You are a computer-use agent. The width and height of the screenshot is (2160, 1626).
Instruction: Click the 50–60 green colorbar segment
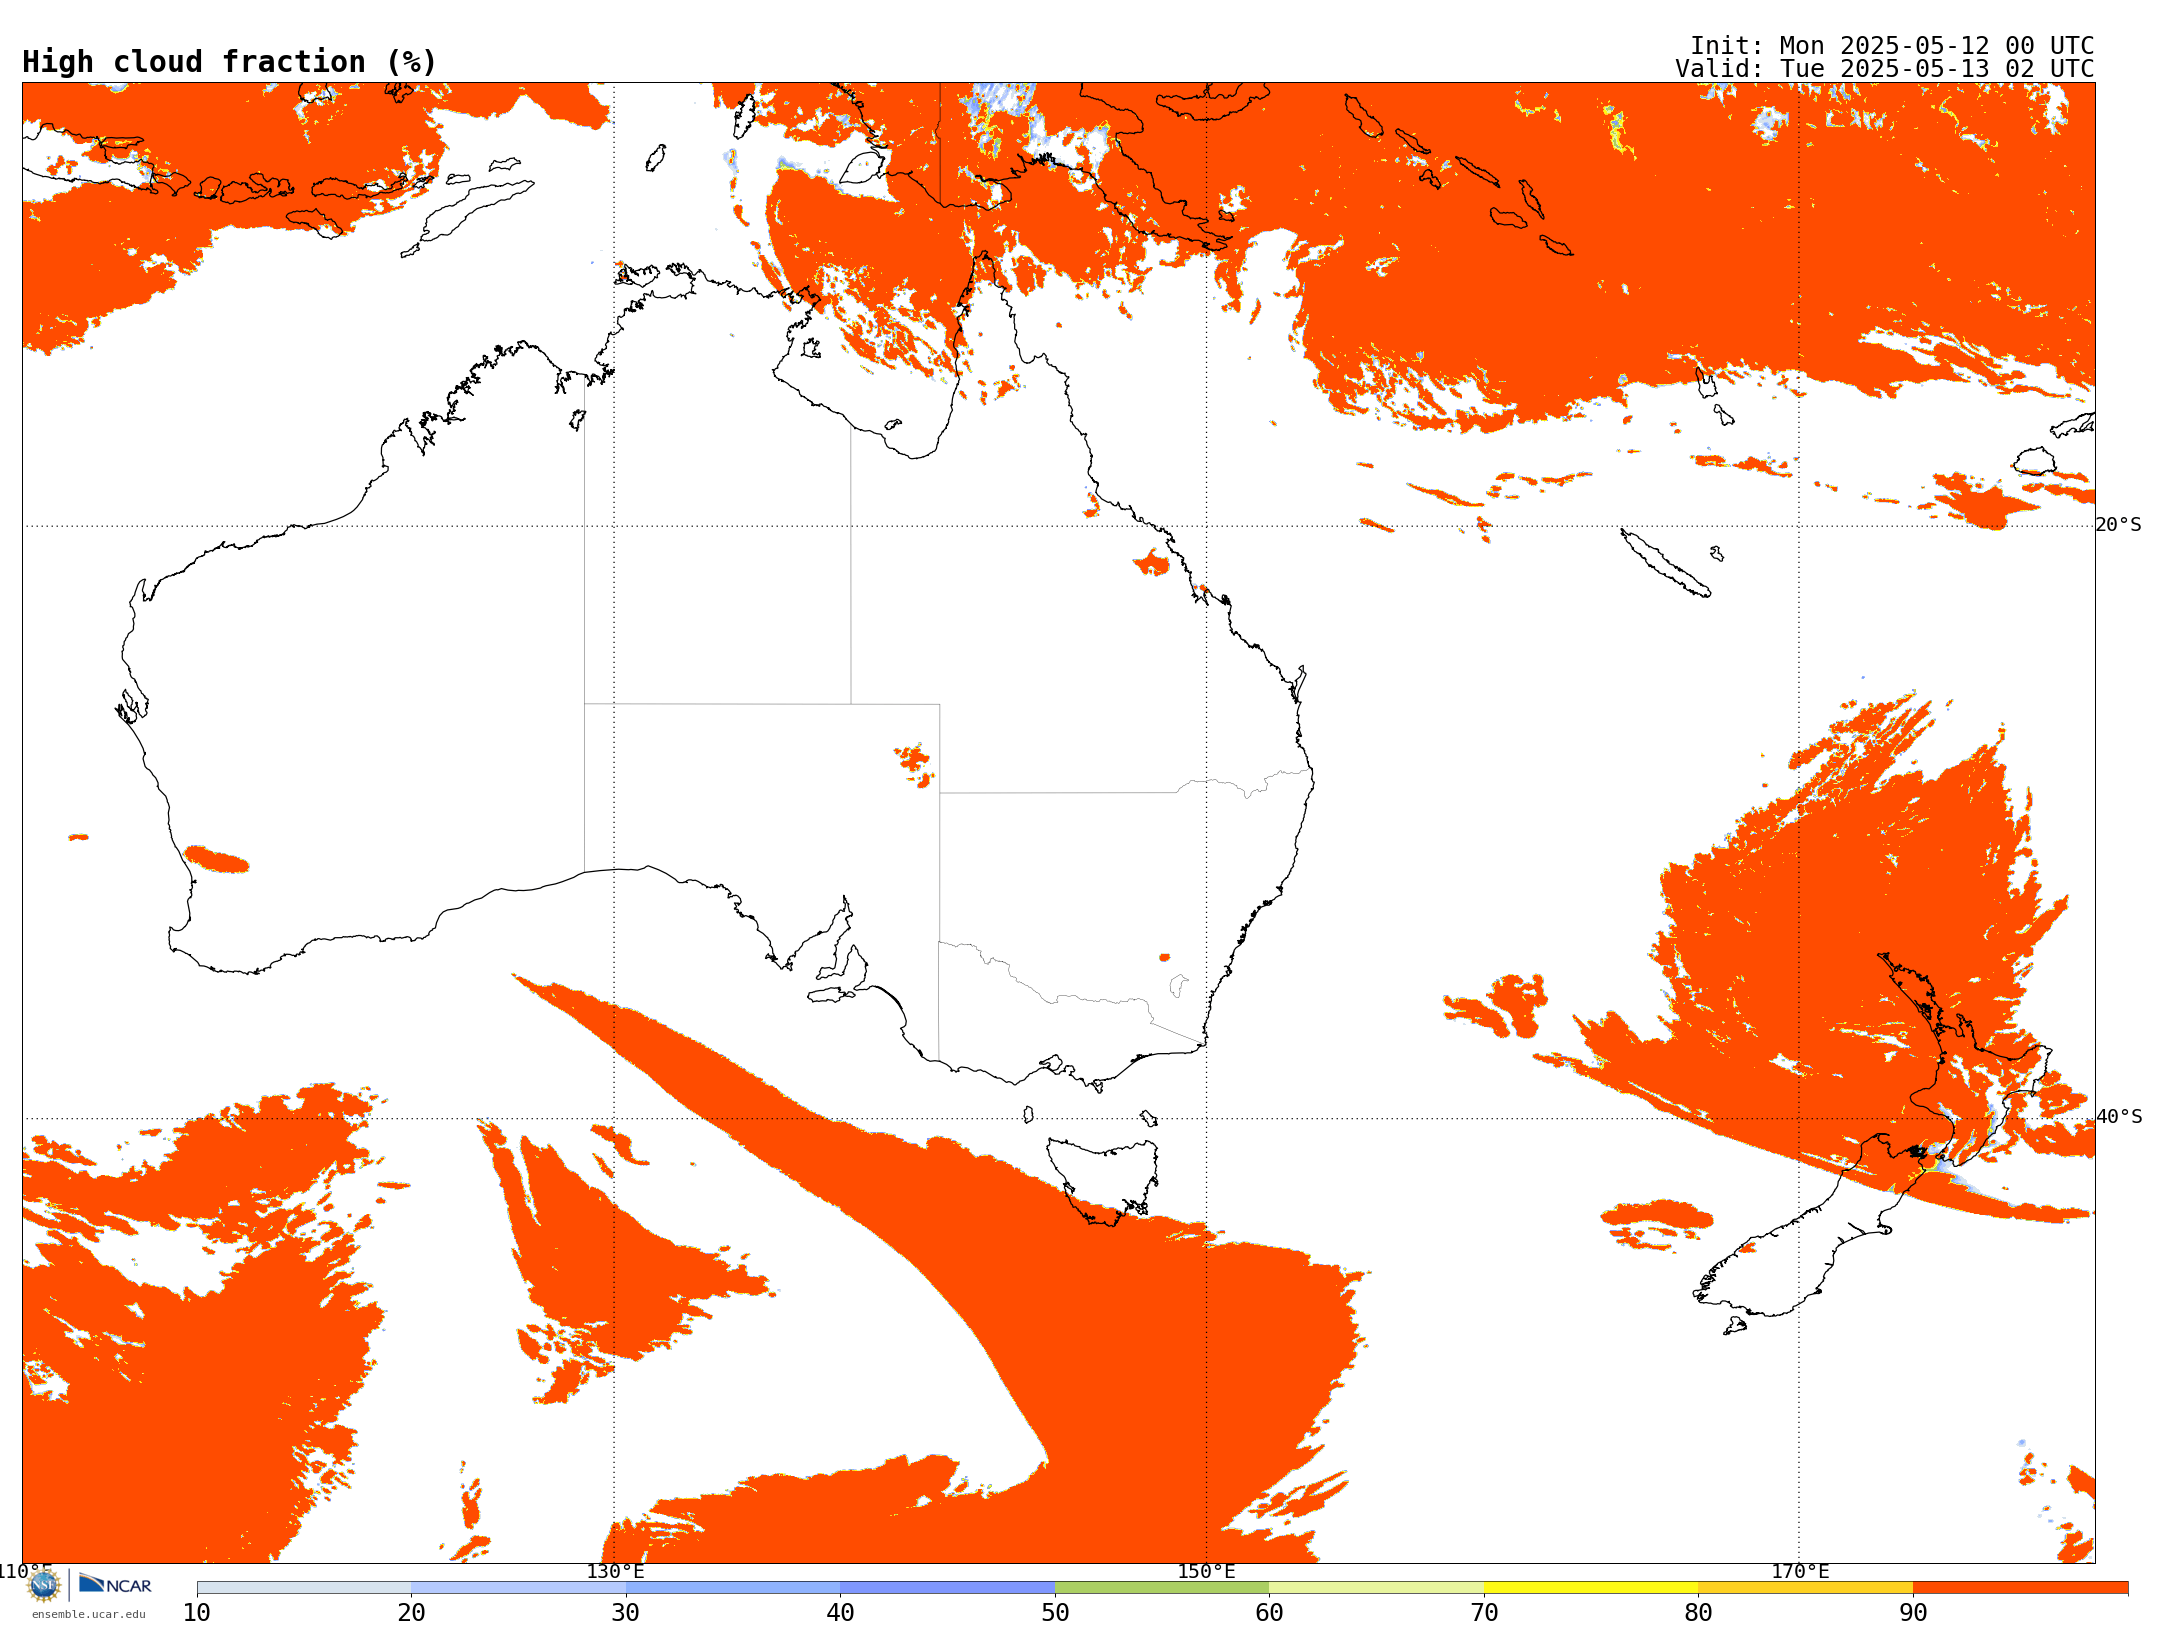(1162, 1588)
